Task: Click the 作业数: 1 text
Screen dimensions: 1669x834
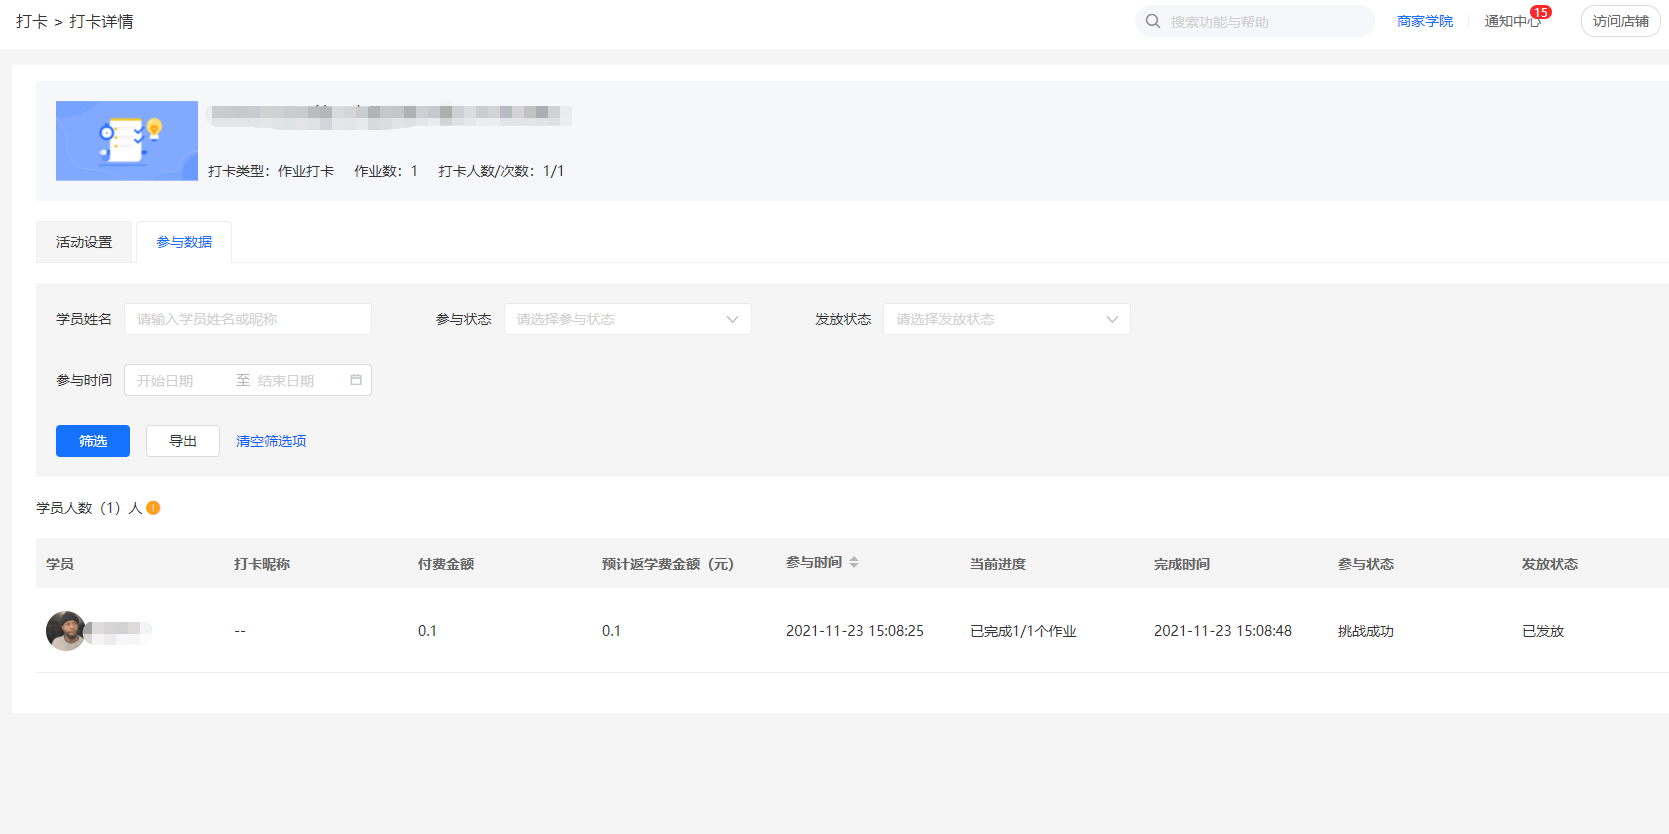Action: tap(386, 171)
